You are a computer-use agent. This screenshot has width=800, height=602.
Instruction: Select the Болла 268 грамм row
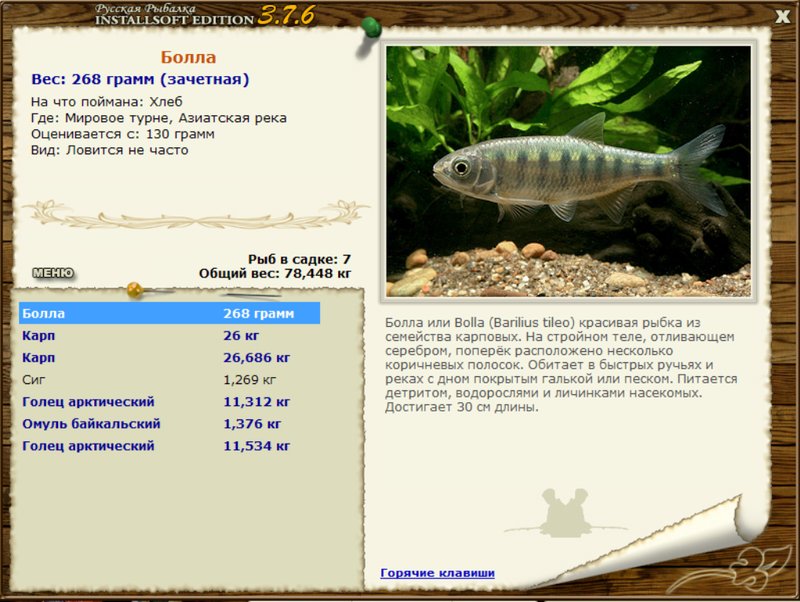(x=169, y=313)
